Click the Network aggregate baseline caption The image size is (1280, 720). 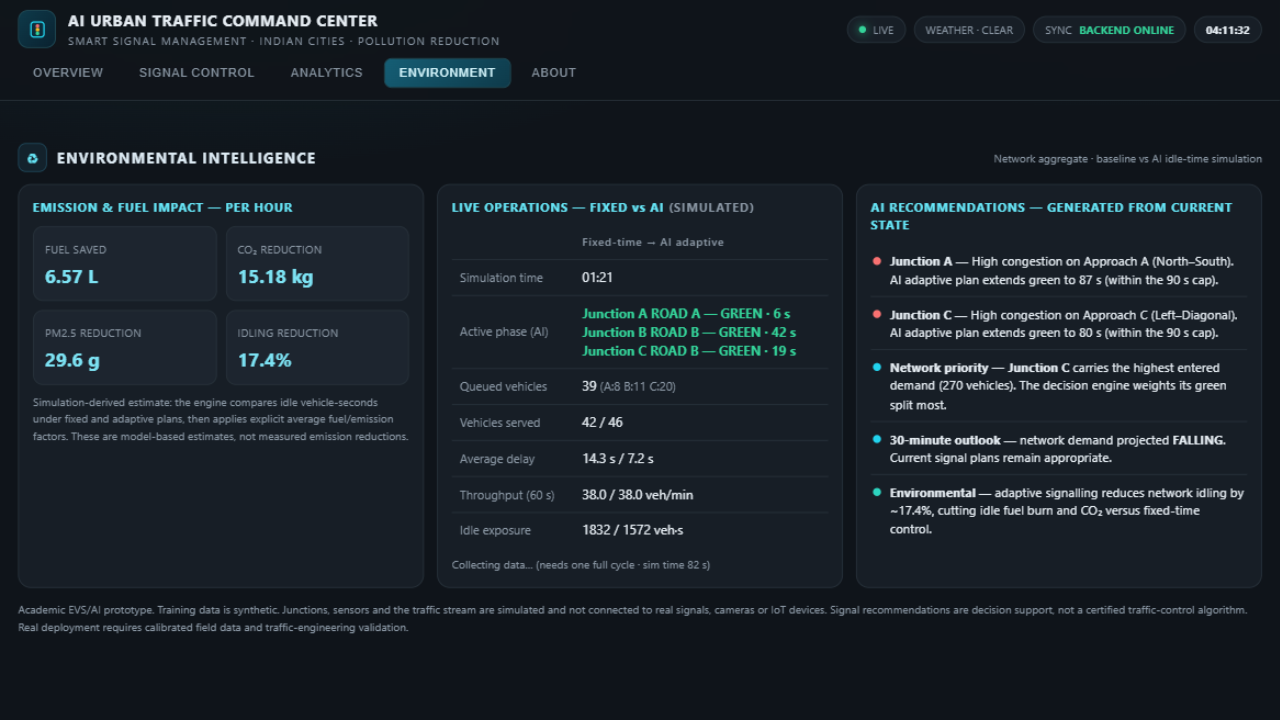(1128, 159)
